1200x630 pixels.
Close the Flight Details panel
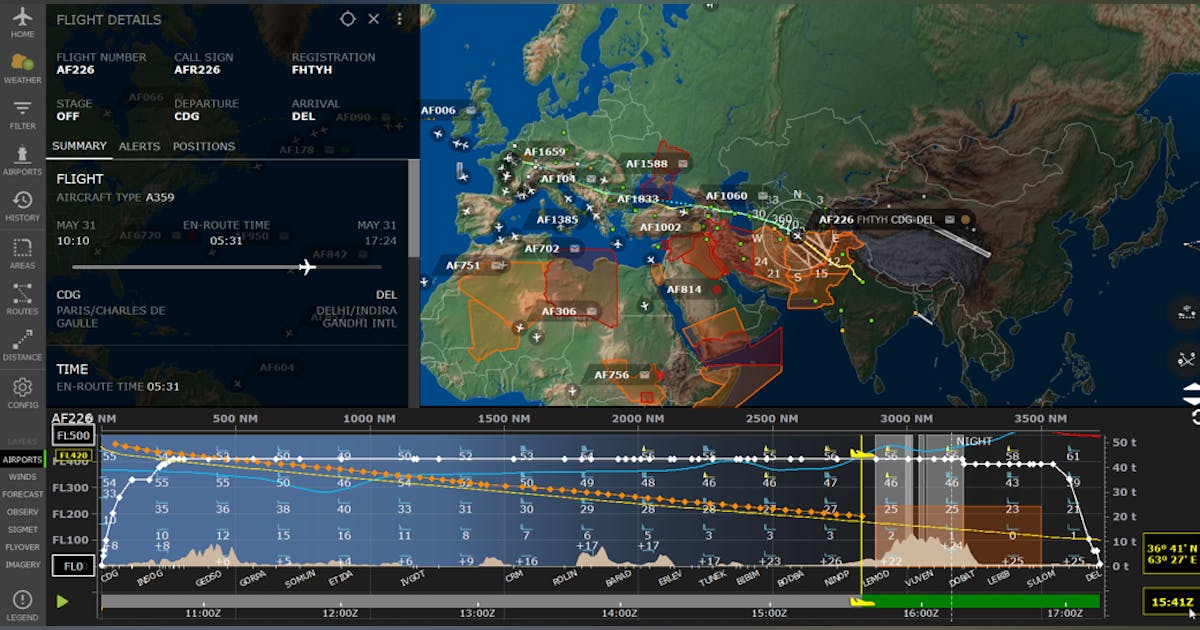click(x=374, y=19)
